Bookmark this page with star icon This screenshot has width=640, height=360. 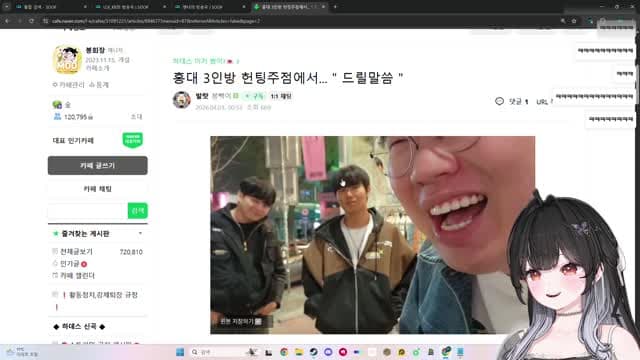(x=573, y=21)
